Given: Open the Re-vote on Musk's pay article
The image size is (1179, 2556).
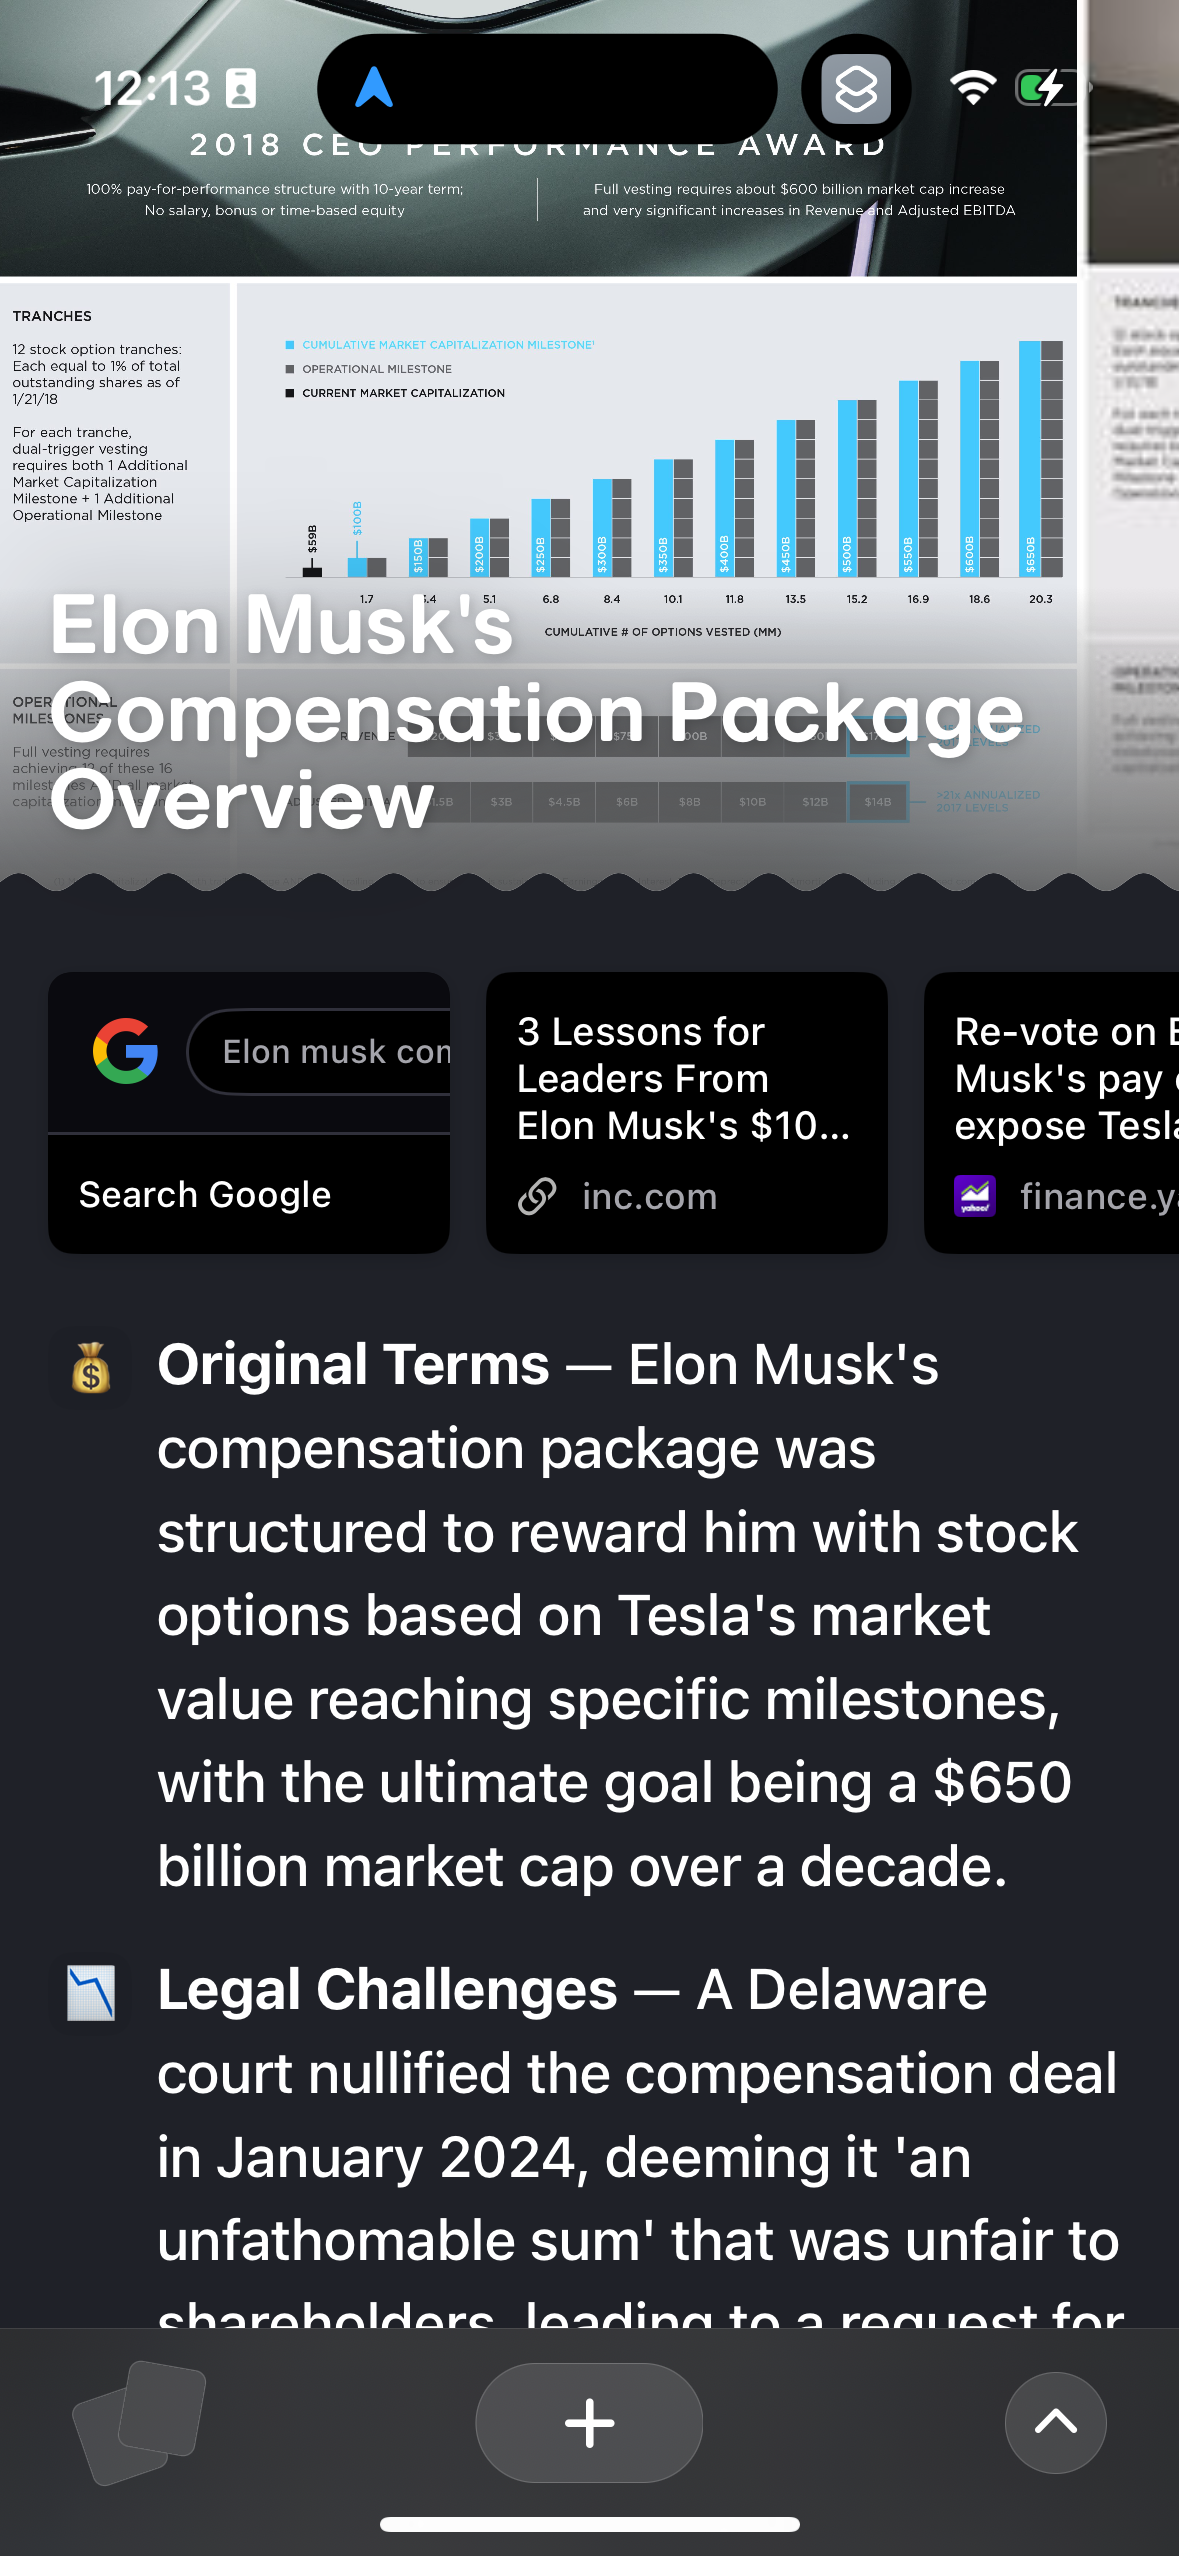Looking at the screenshot, I should coord(1060,1078).
